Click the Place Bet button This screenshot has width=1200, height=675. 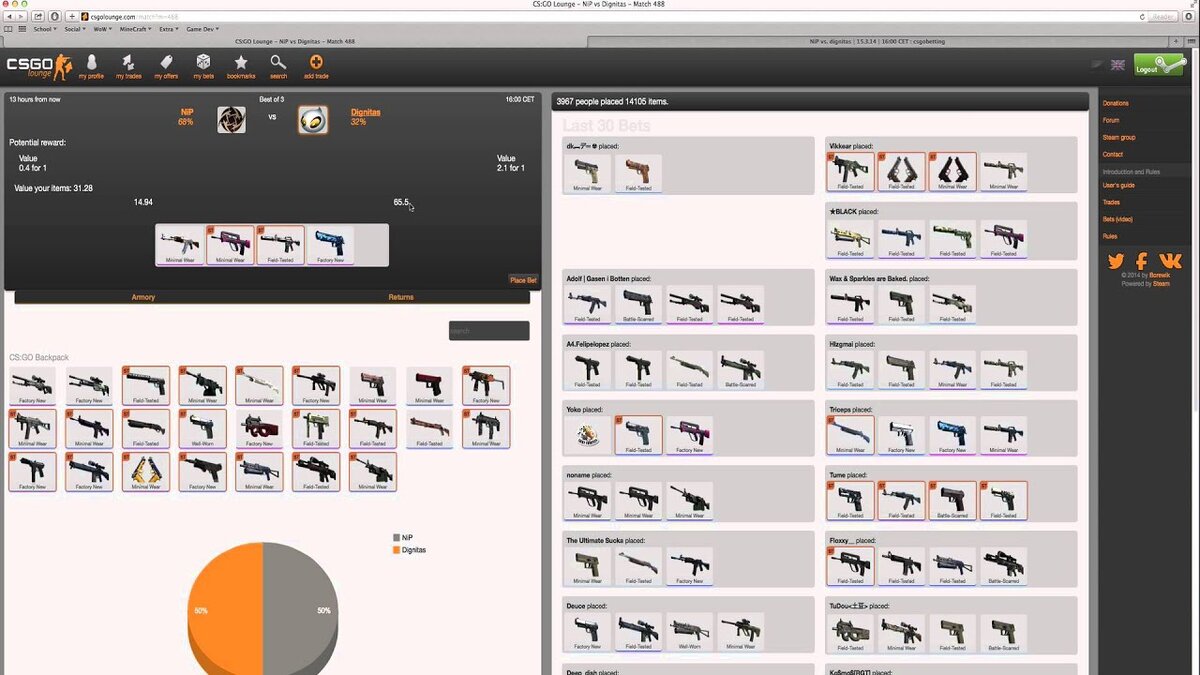pos(523,280)
